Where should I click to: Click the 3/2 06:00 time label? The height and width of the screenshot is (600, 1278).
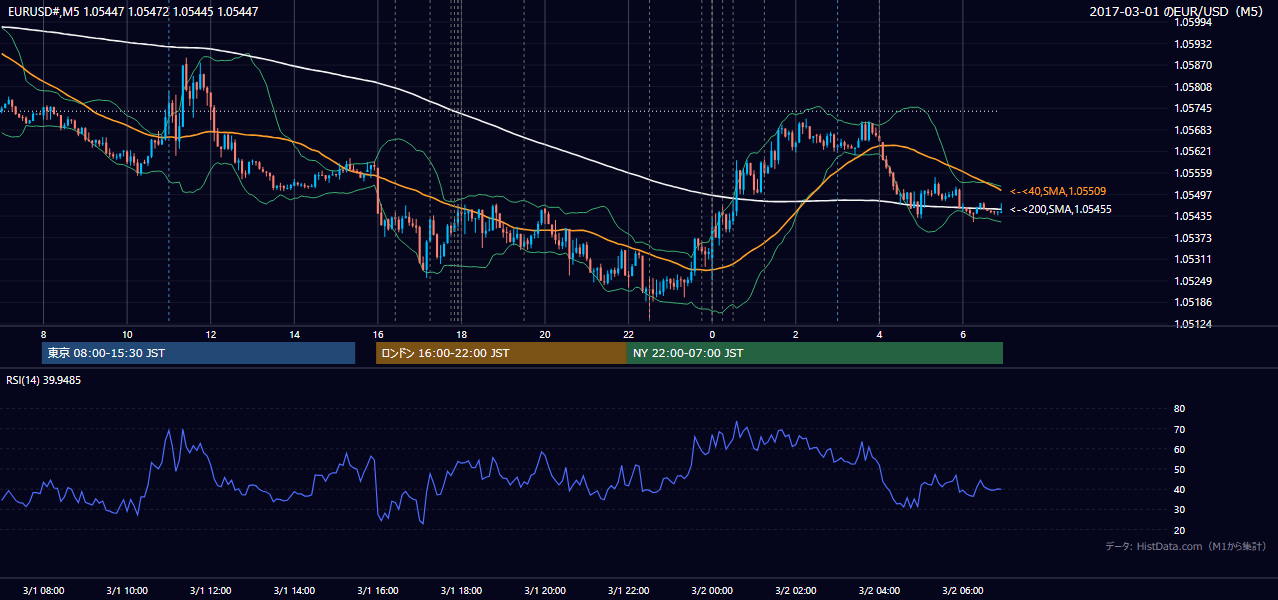pyautogui.click(x=962, y=591)
